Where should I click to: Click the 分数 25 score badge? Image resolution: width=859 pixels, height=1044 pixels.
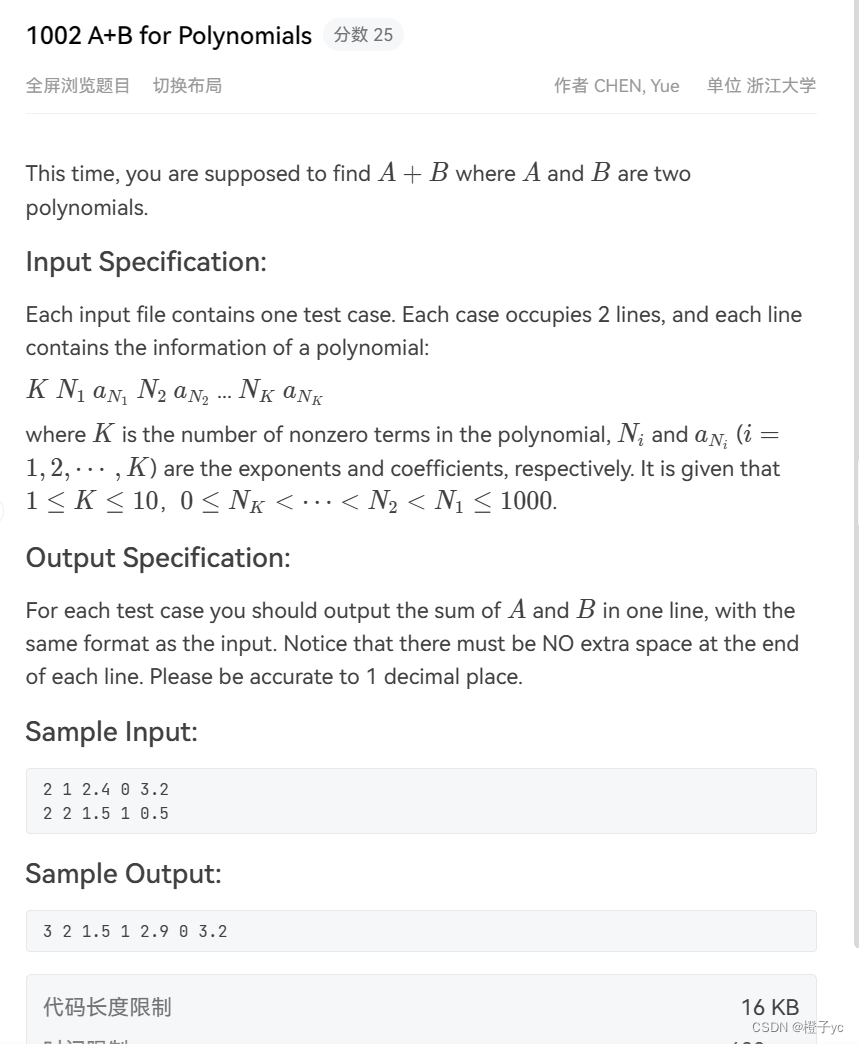tap(364, 34)
